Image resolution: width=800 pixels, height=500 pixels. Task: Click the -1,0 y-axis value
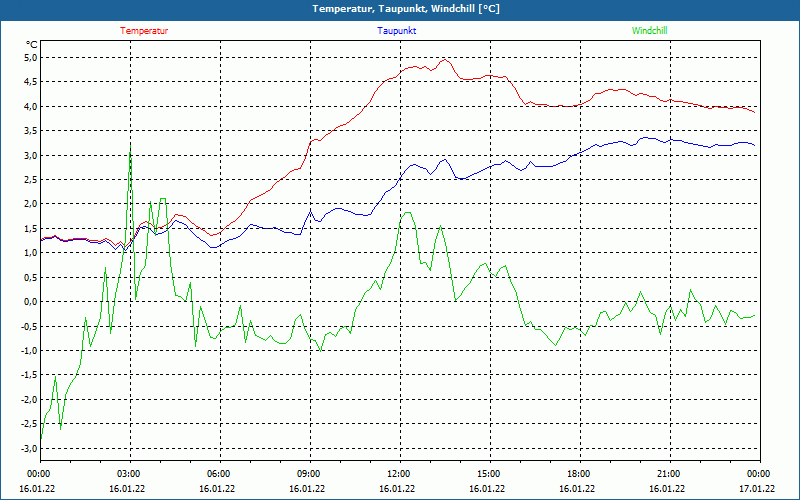click(30, 351)
